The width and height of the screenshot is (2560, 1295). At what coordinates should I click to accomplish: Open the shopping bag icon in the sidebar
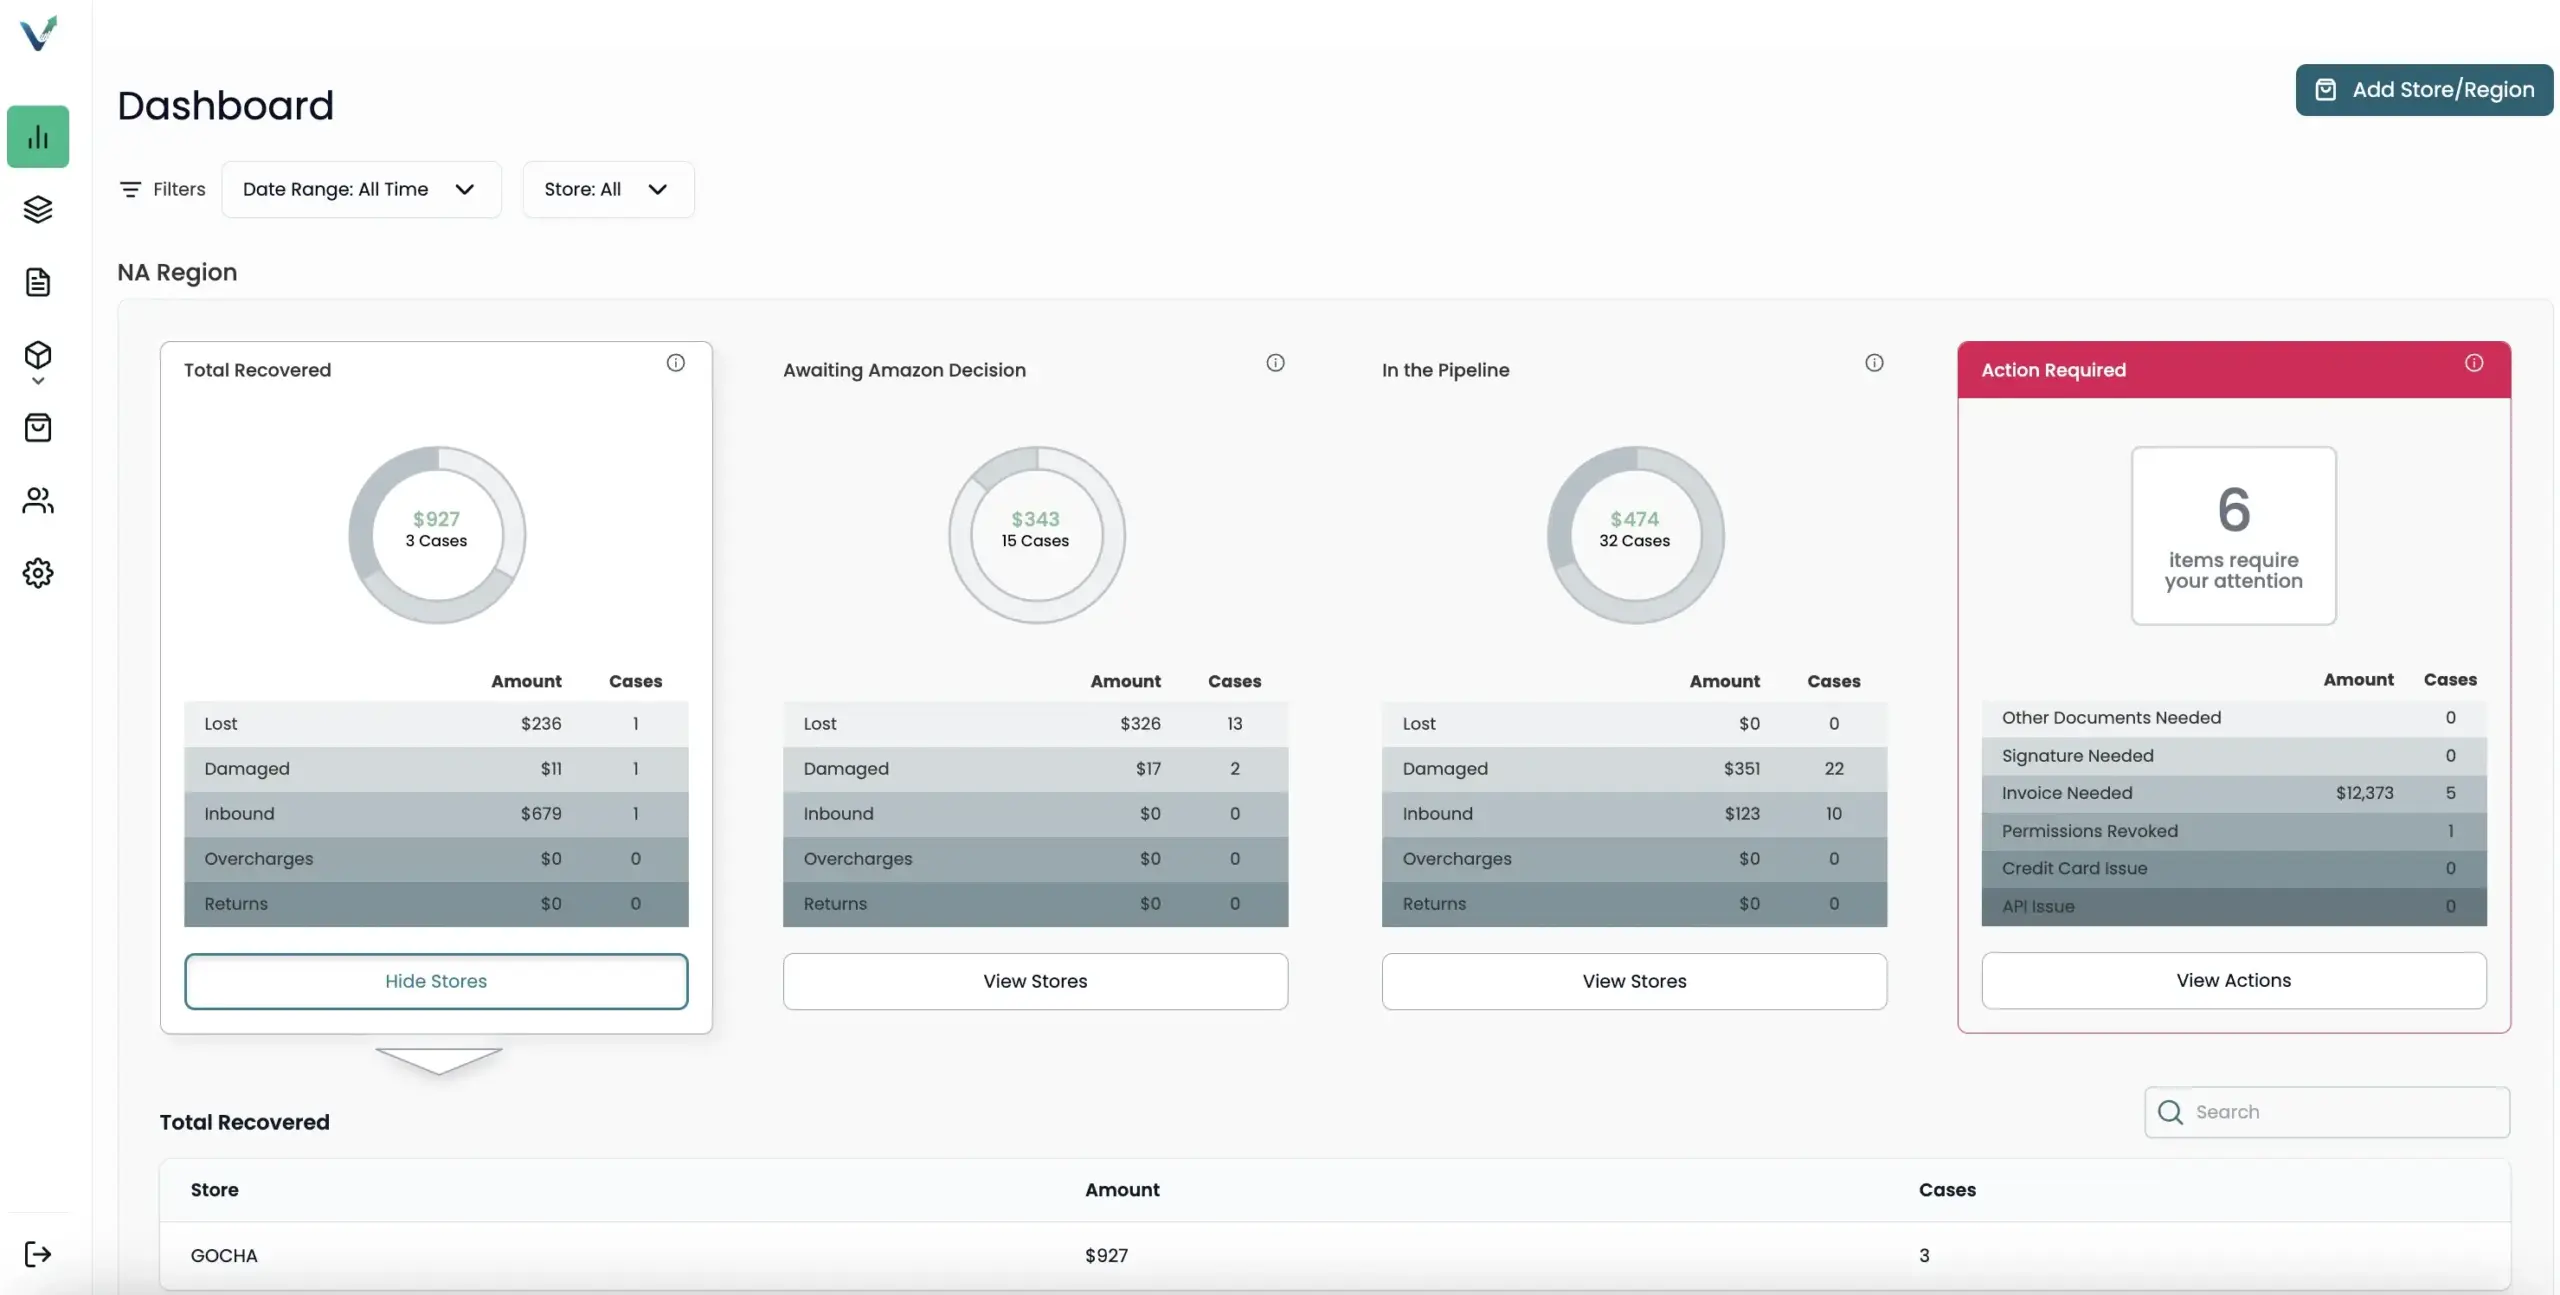(x=37, y=427)
